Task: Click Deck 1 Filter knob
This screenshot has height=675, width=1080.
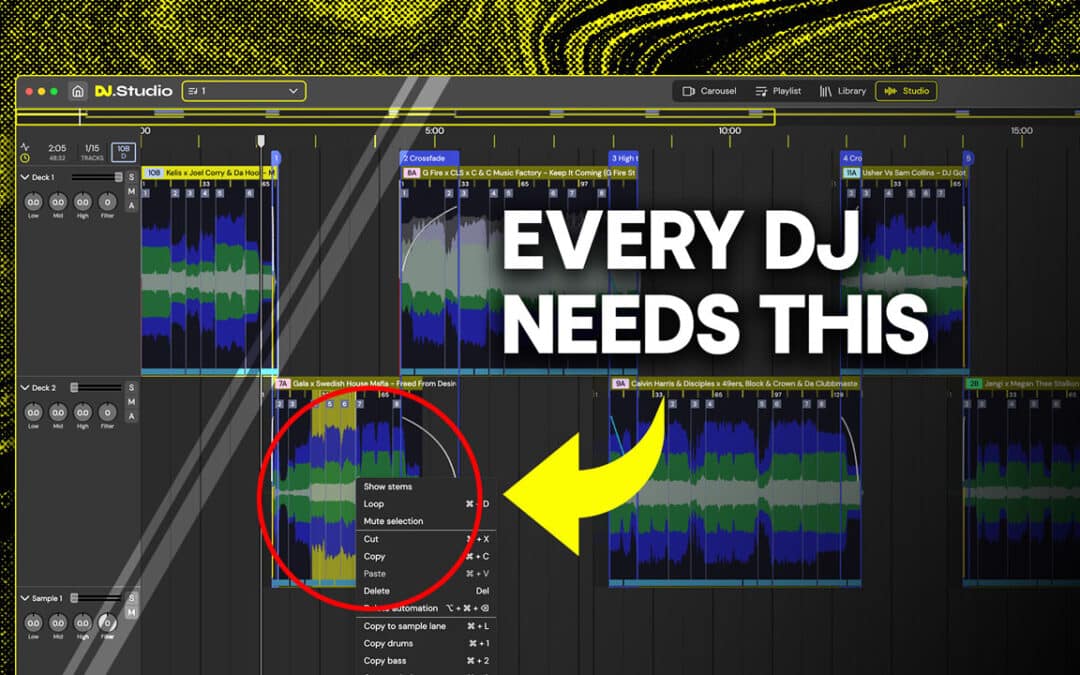Action: click(107, 202)
